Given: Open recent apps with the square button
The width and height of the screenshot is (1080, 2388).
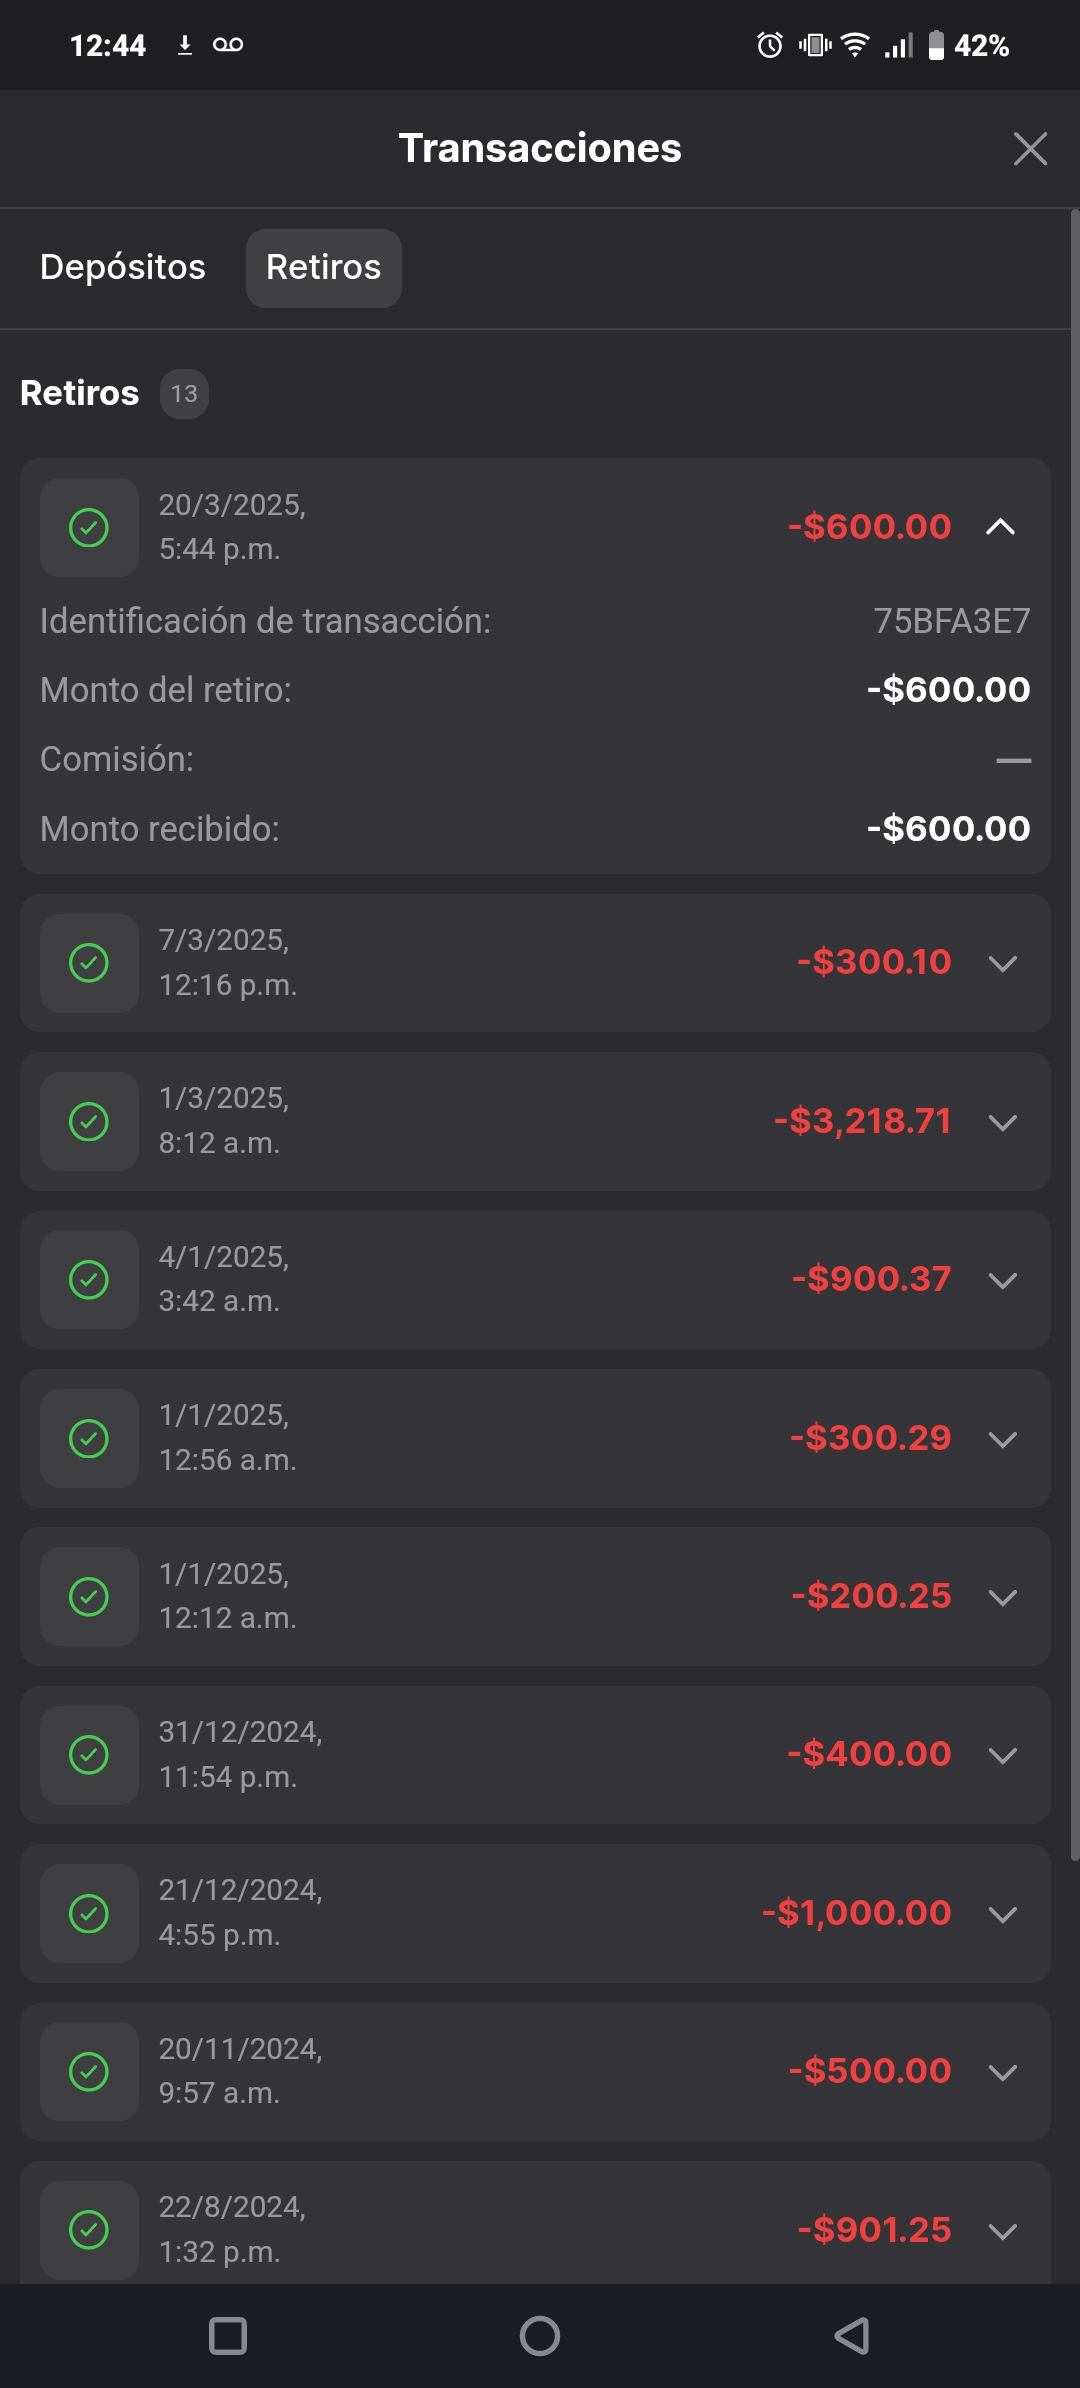Looking at the screenshot, I should [x=228, y=2336].
